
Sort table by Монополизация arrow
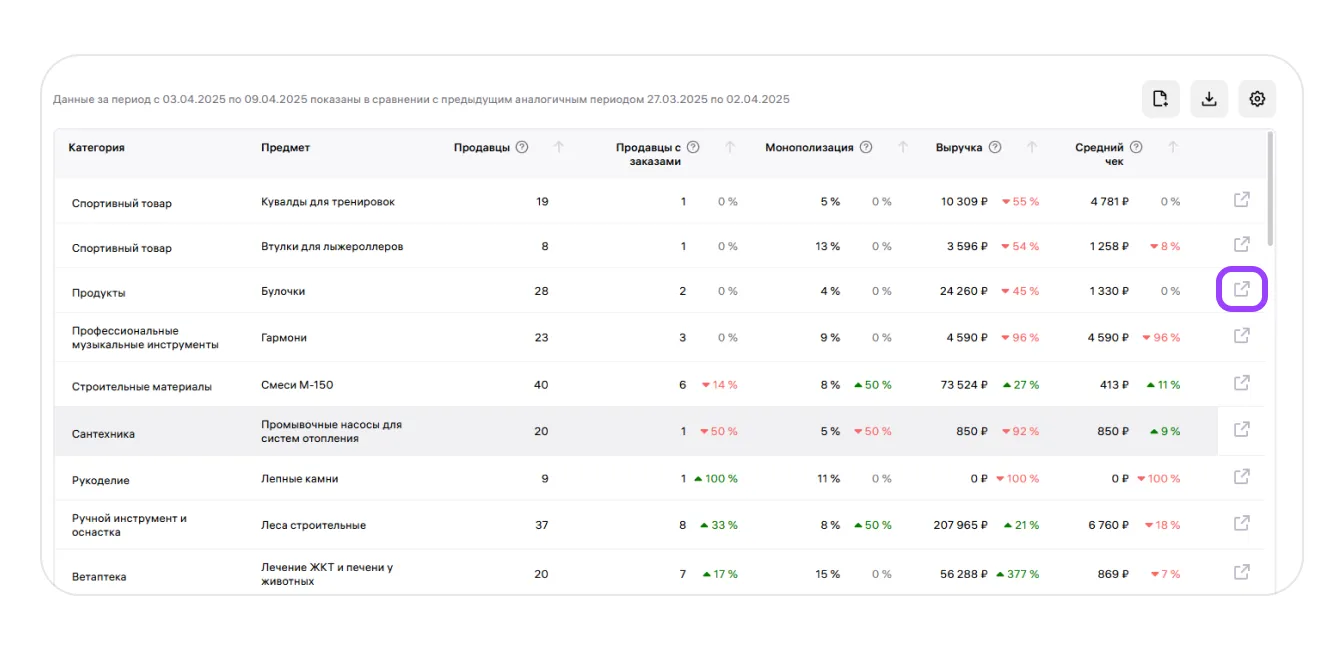point(903,148)
